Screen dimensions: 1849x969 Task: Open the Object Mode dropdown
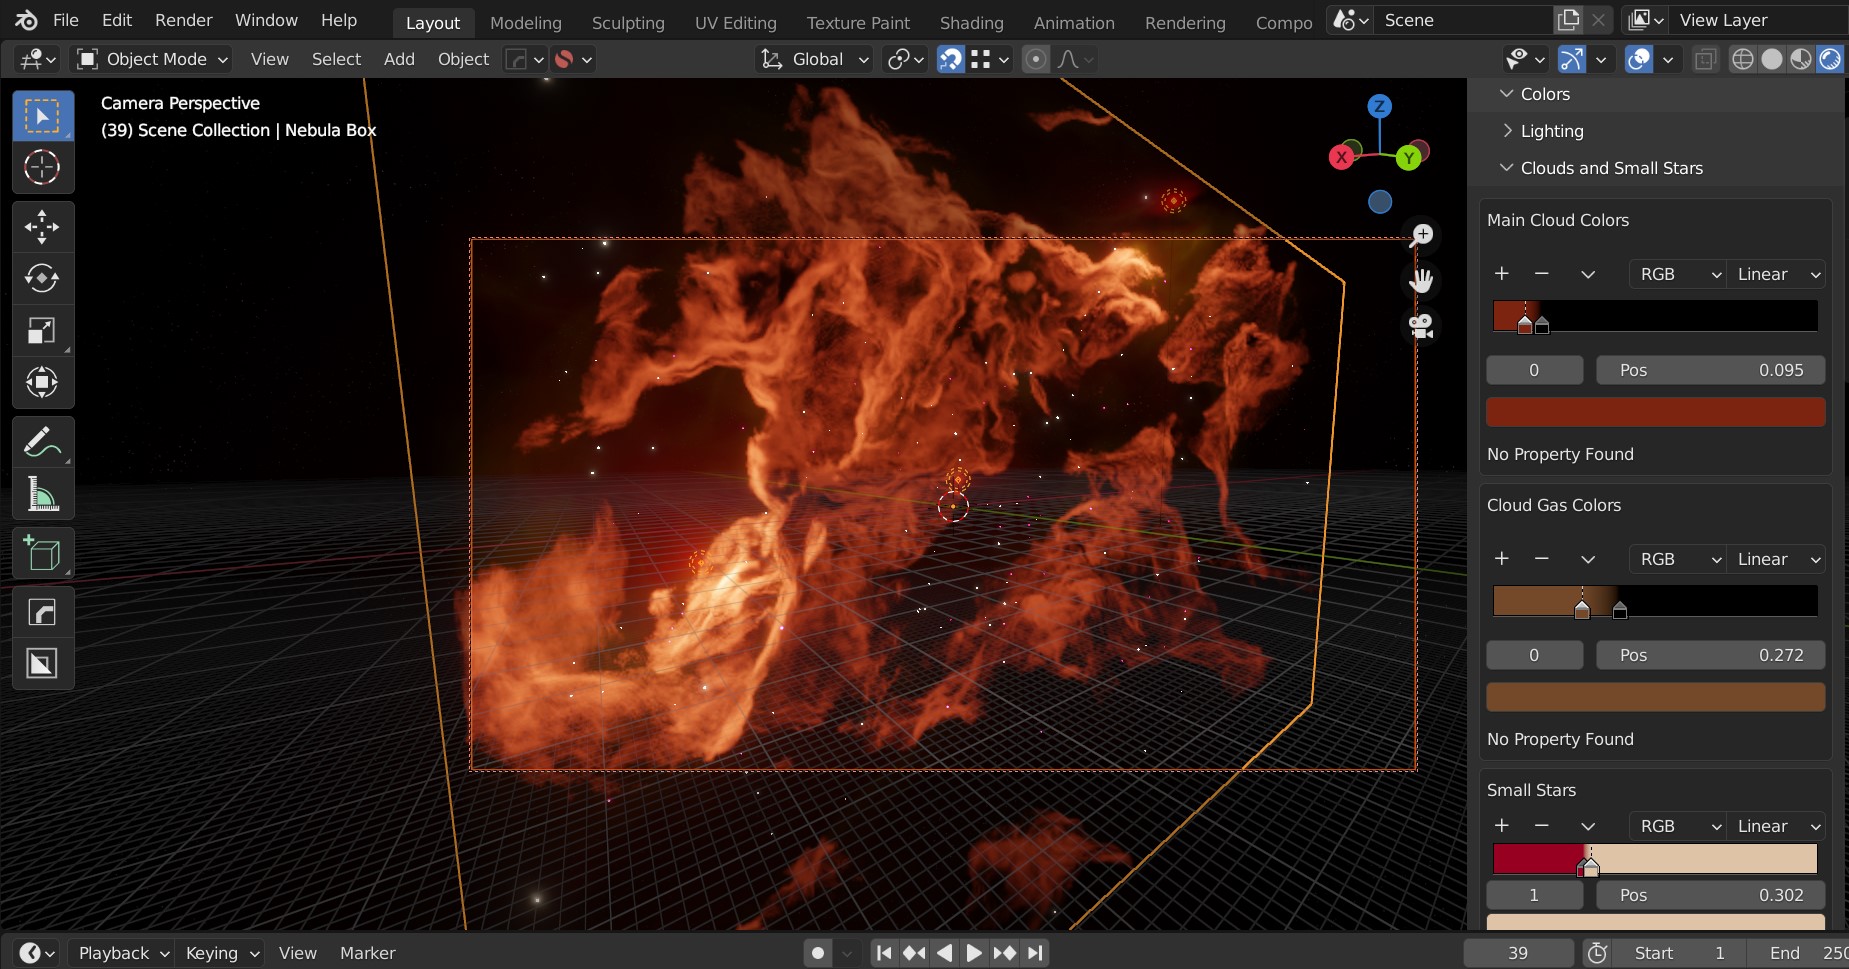(153, 59)
